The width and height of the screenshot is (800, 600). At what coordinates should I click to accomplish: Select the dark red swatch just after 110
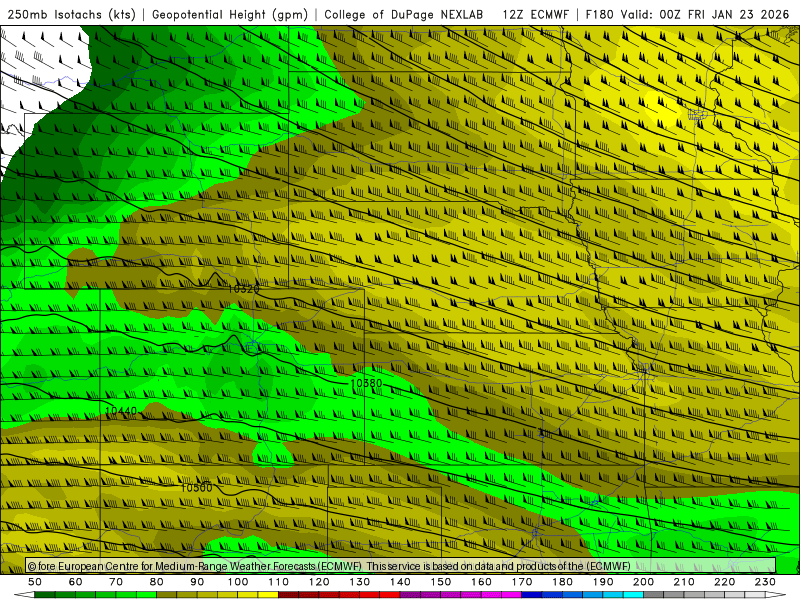tap(288, 595)
